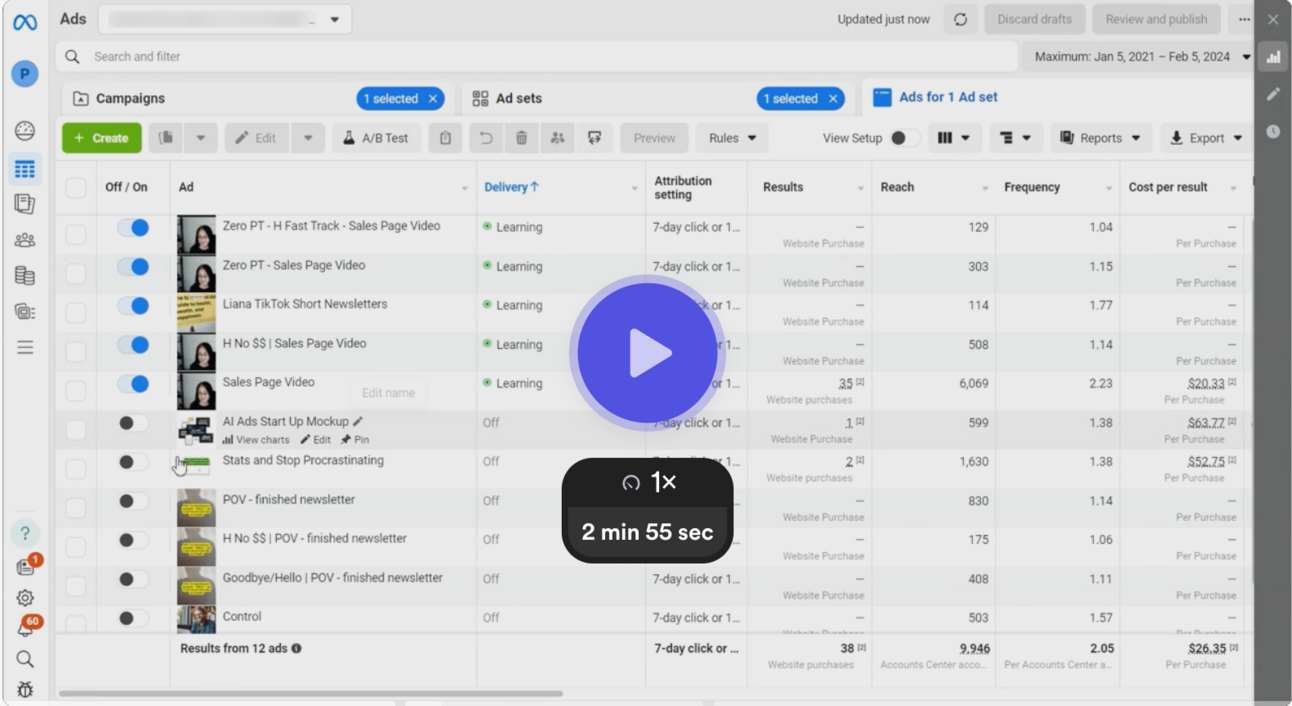This screenshot has width=1292, height=706.
Task: Click View charts under AI Ads Start Up Mockup
Action: (x=257, y=439)
